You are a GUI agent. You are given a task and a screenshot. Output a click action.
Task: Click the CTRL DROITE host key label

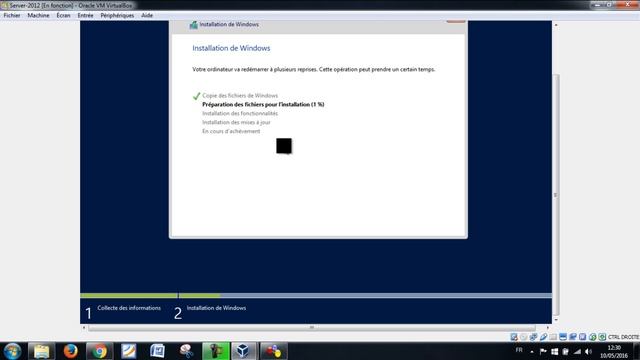point(623,337)
